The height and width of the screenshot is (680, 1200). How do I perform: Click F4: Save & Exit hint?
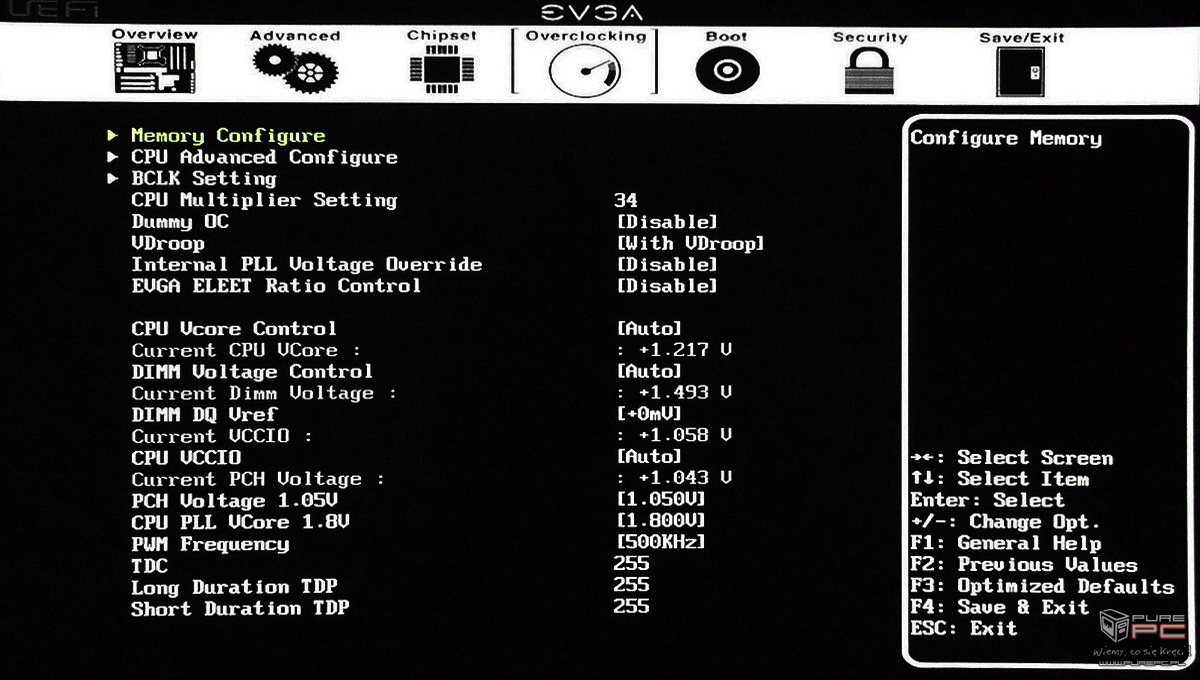pyautogui.click(x=999, y=608)
